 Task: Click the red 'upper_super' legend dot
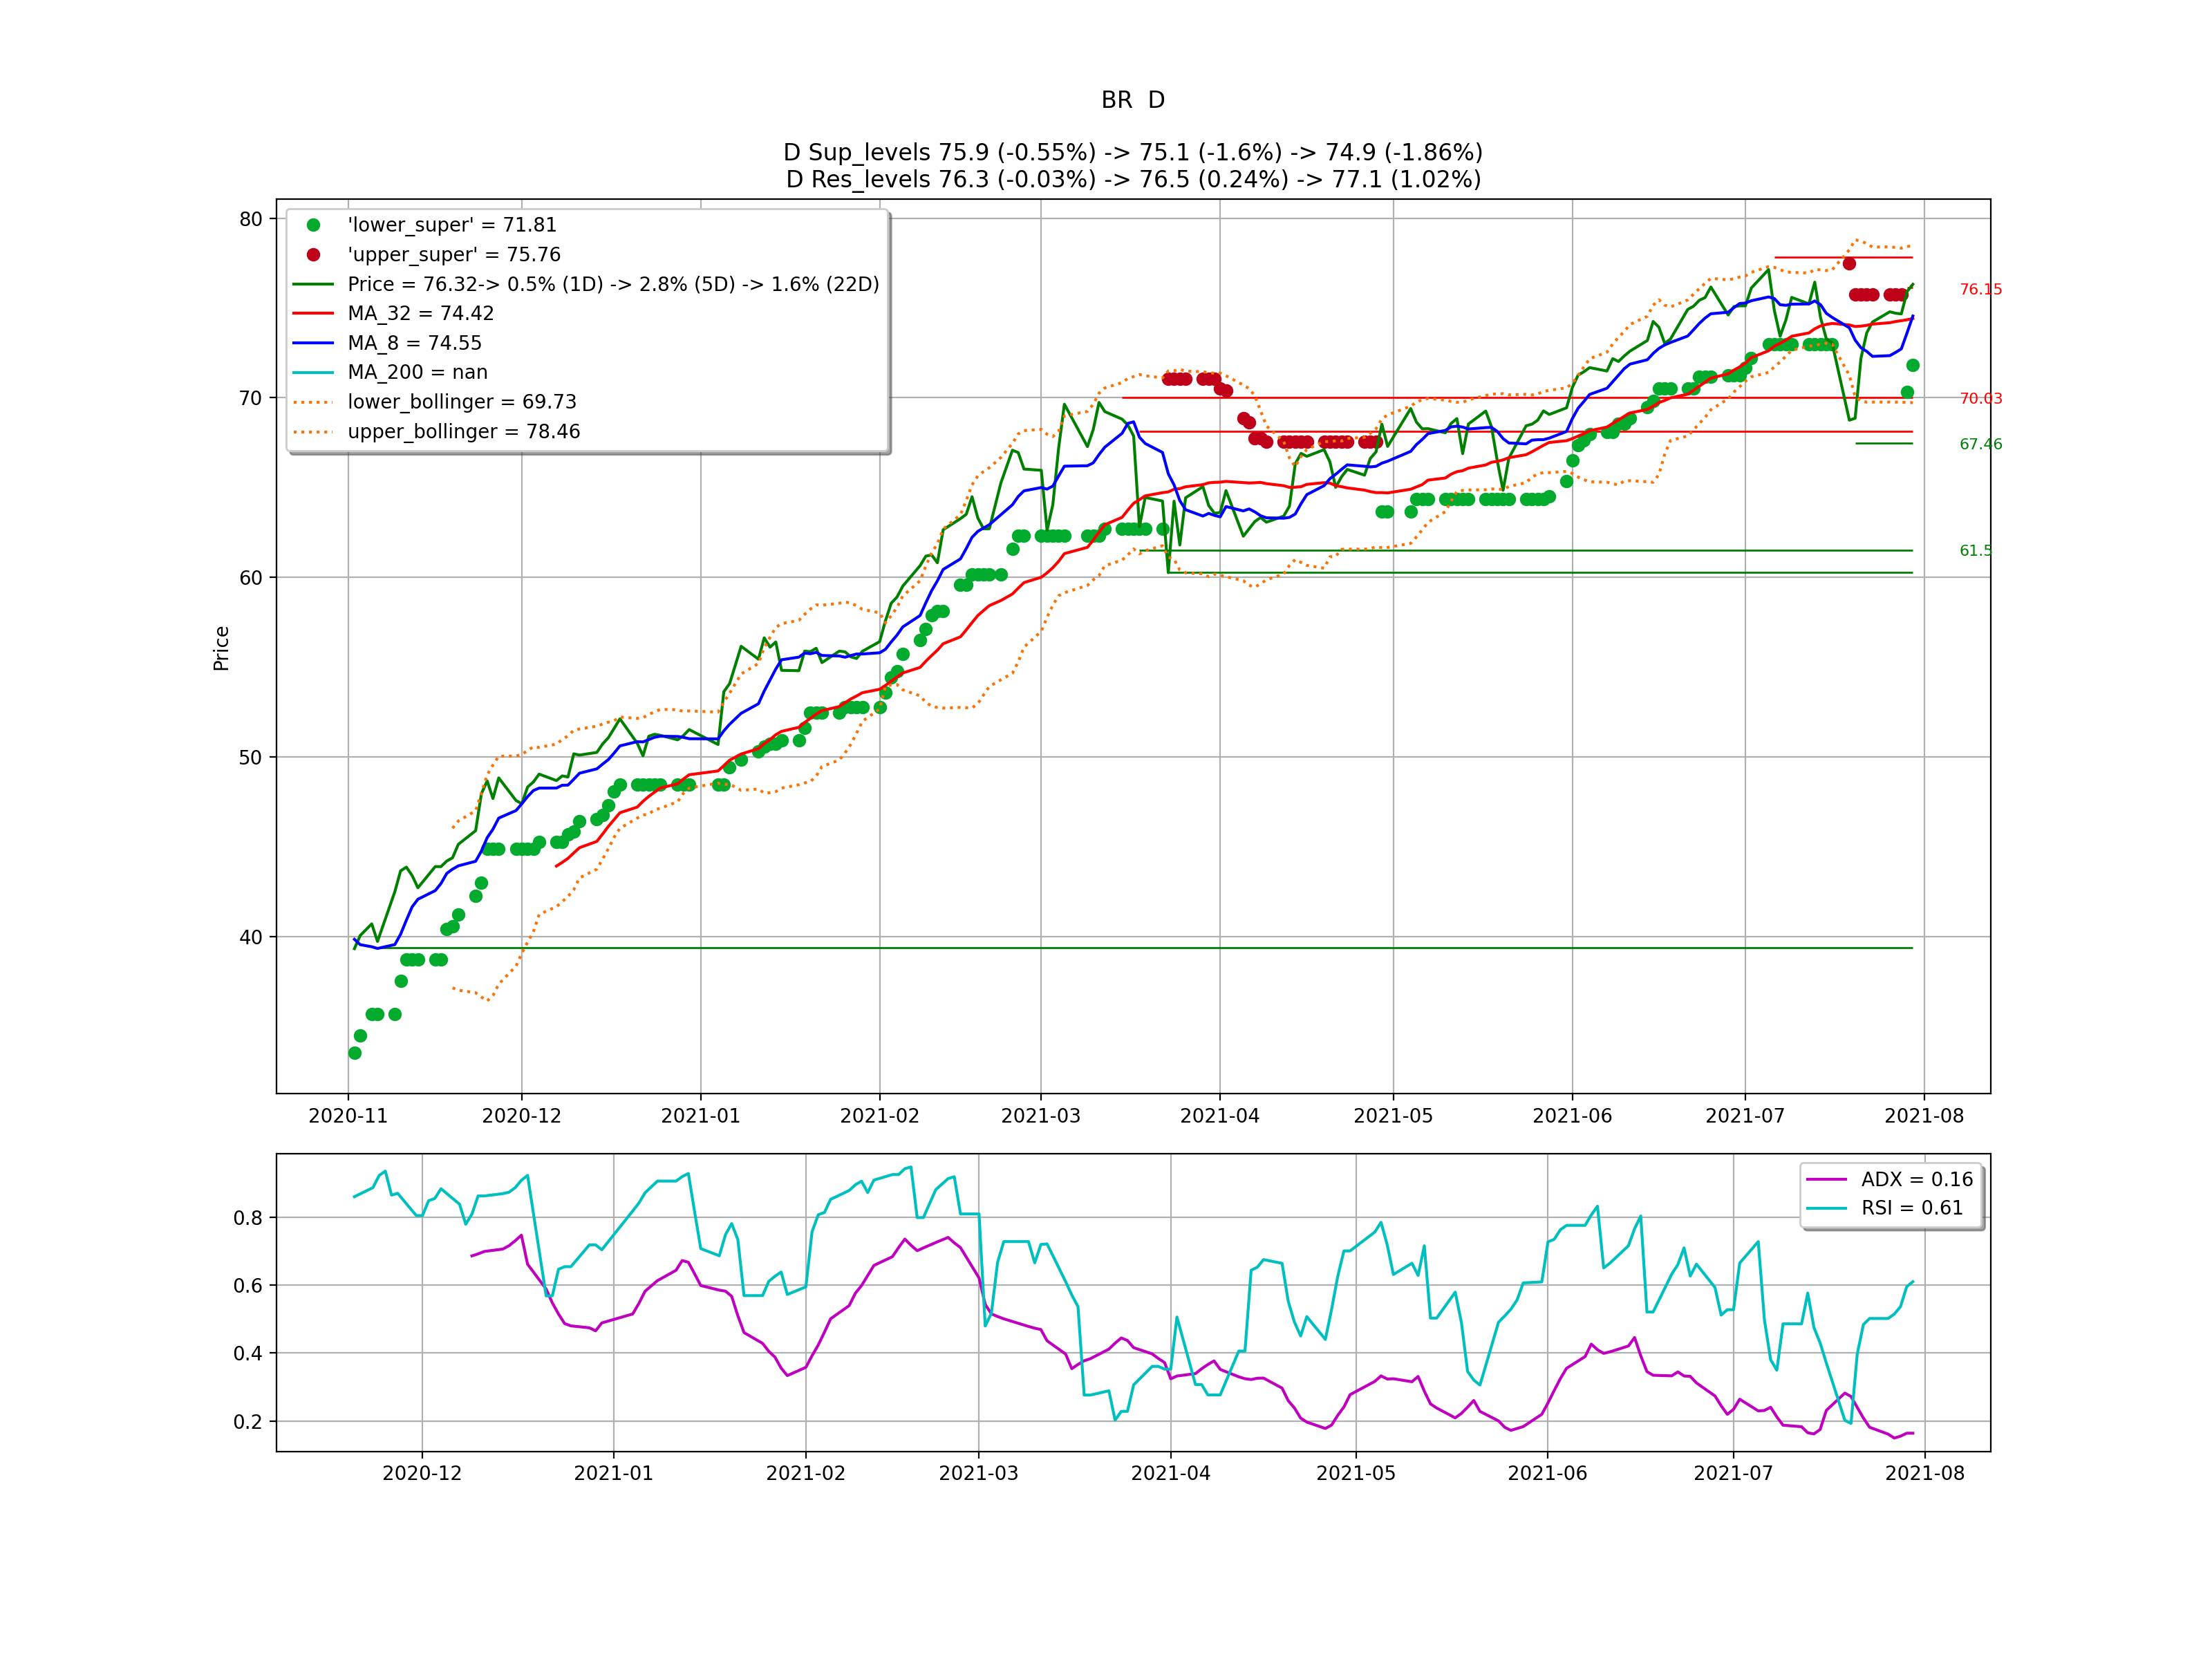(x=313, y=255)
